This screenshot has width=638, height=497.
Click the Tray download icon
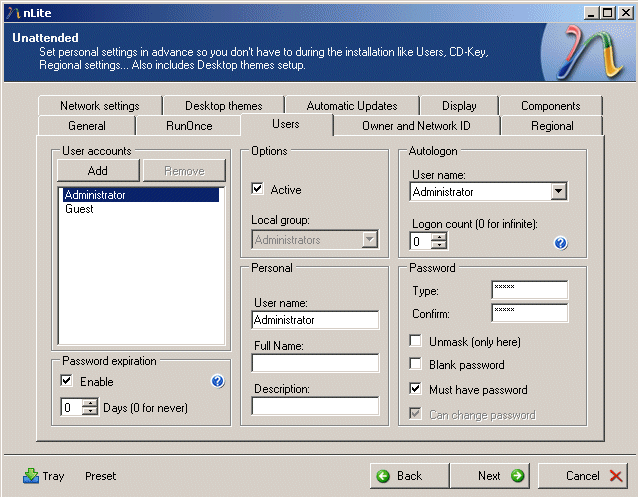coord(31,475)
